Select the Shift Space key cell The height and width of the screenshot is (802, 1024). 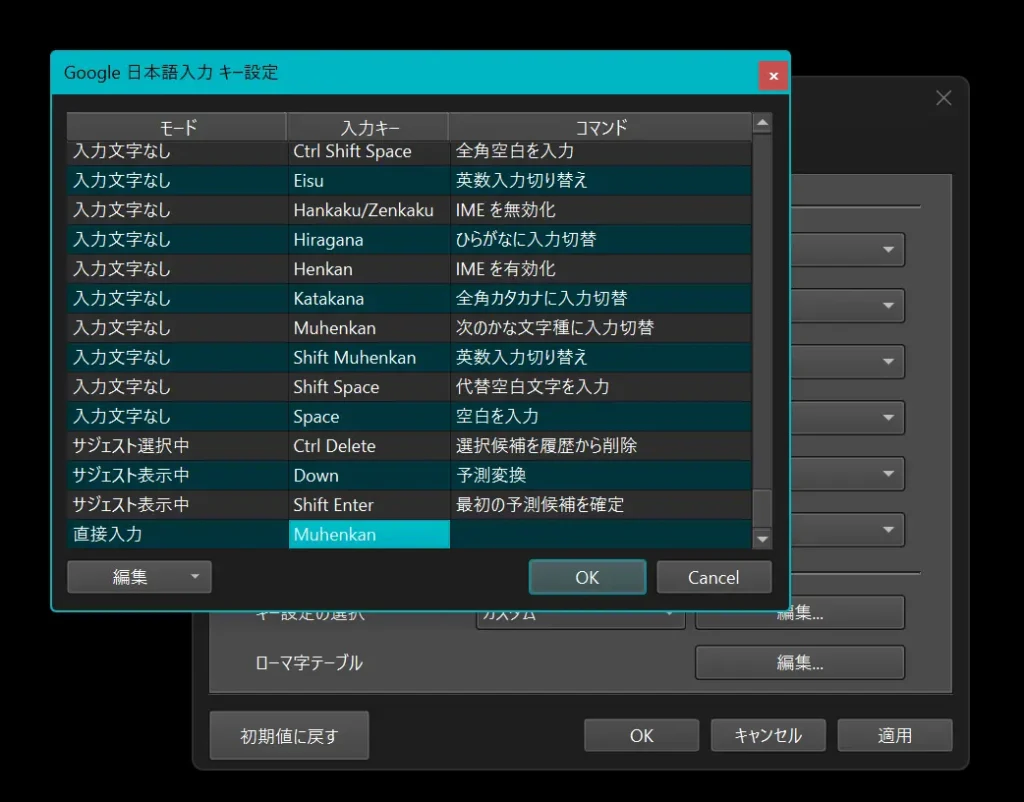[x=369, y=387]
